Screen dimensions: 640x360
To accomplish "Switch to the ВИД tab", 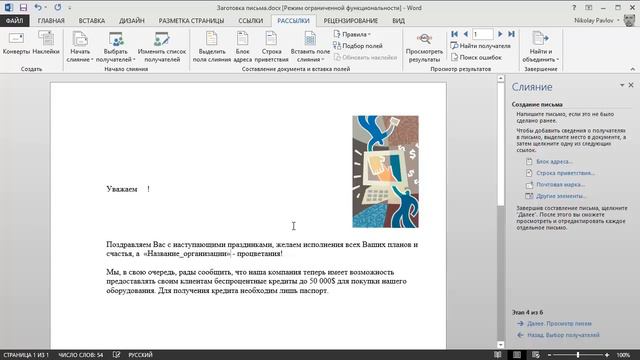I will [398, 20].
